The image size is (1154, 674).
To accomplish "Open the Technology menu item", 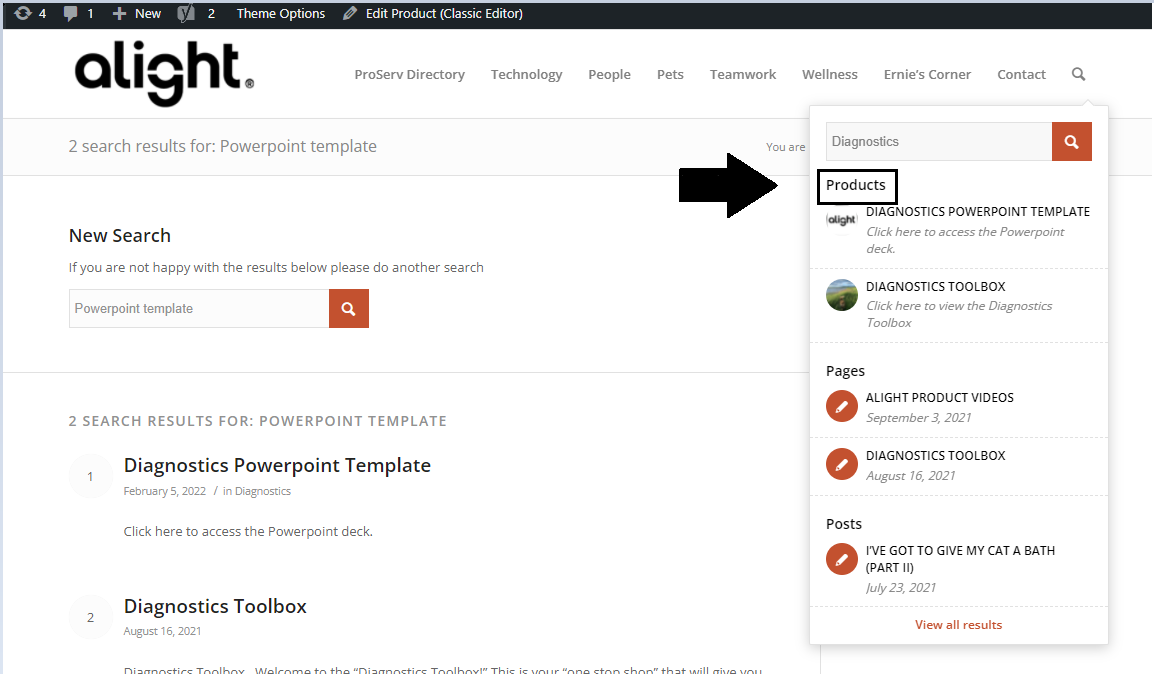I will pyautogui.click(x=526, y=74).
